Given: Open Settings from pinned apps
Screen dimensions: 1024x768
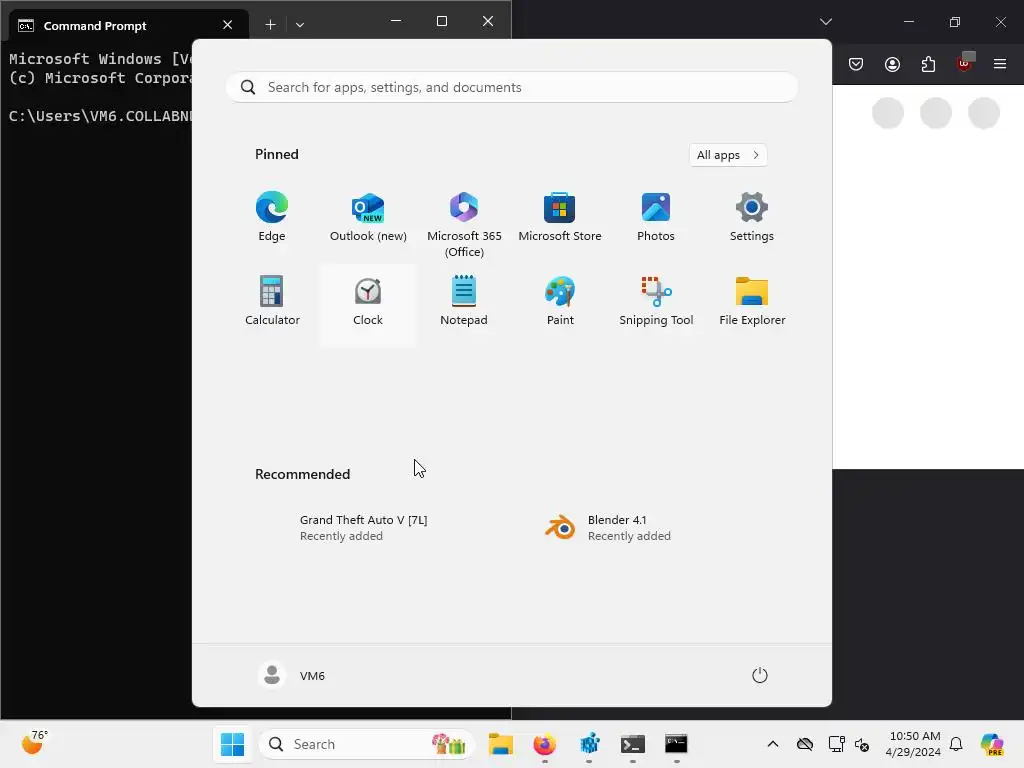Looking at the screenshot, I should [x=752, y=218].
